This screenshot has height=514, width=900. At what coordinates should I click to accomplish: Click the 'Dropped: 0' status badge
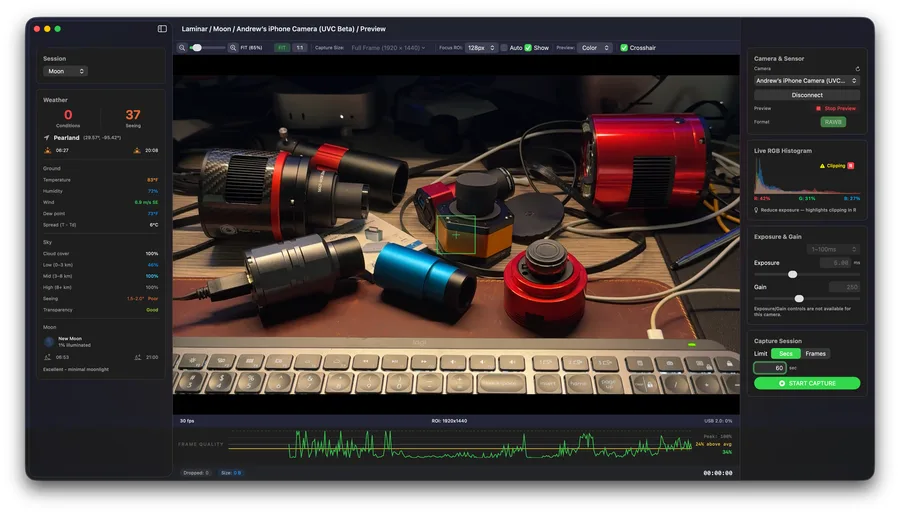(x=196, y=473)
